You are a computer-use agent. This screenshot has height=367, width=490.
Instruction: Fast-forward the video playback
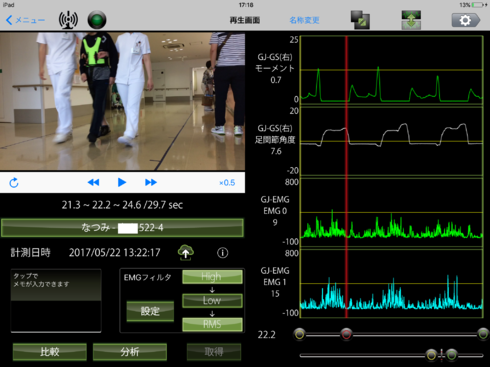click(x=151, y=182)
